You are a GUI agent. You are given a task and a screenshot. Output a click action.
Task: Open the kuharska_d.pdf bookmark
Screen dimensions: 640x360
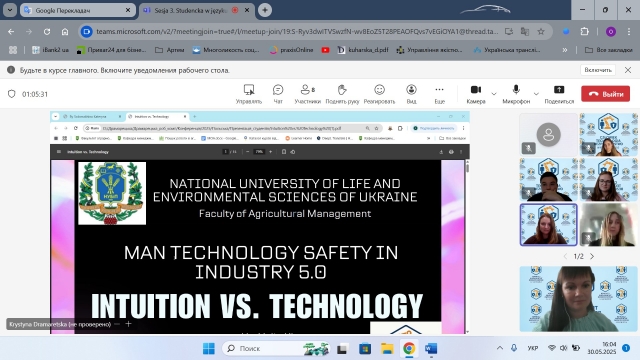[362, 50]
